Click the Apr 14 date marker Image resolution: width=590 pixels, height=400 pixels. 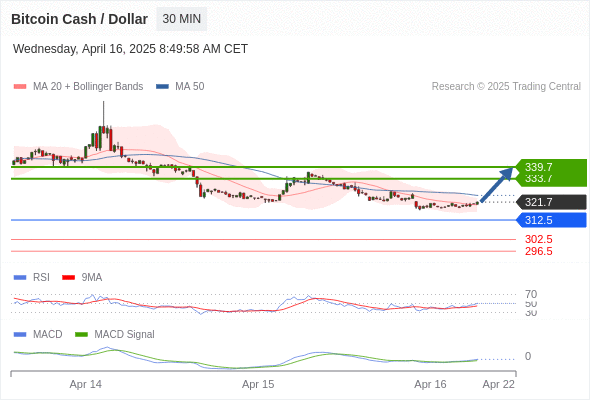pos(86,385)
